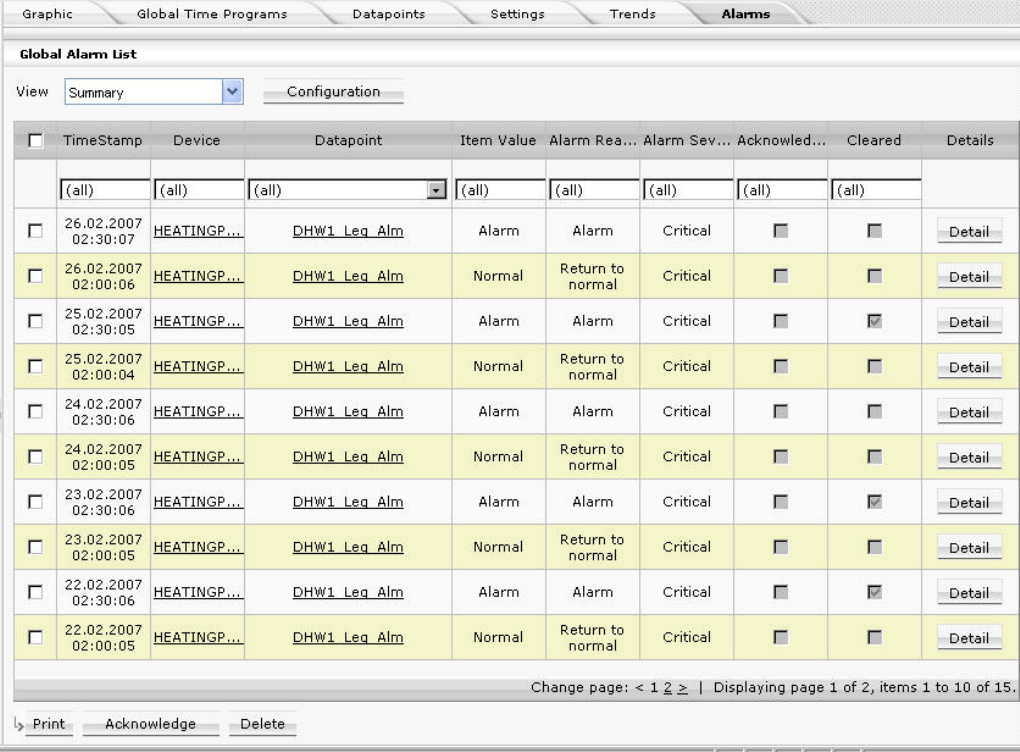1020x752 pixels.
Task: Open the Trends tab
Action: (632, 14)
